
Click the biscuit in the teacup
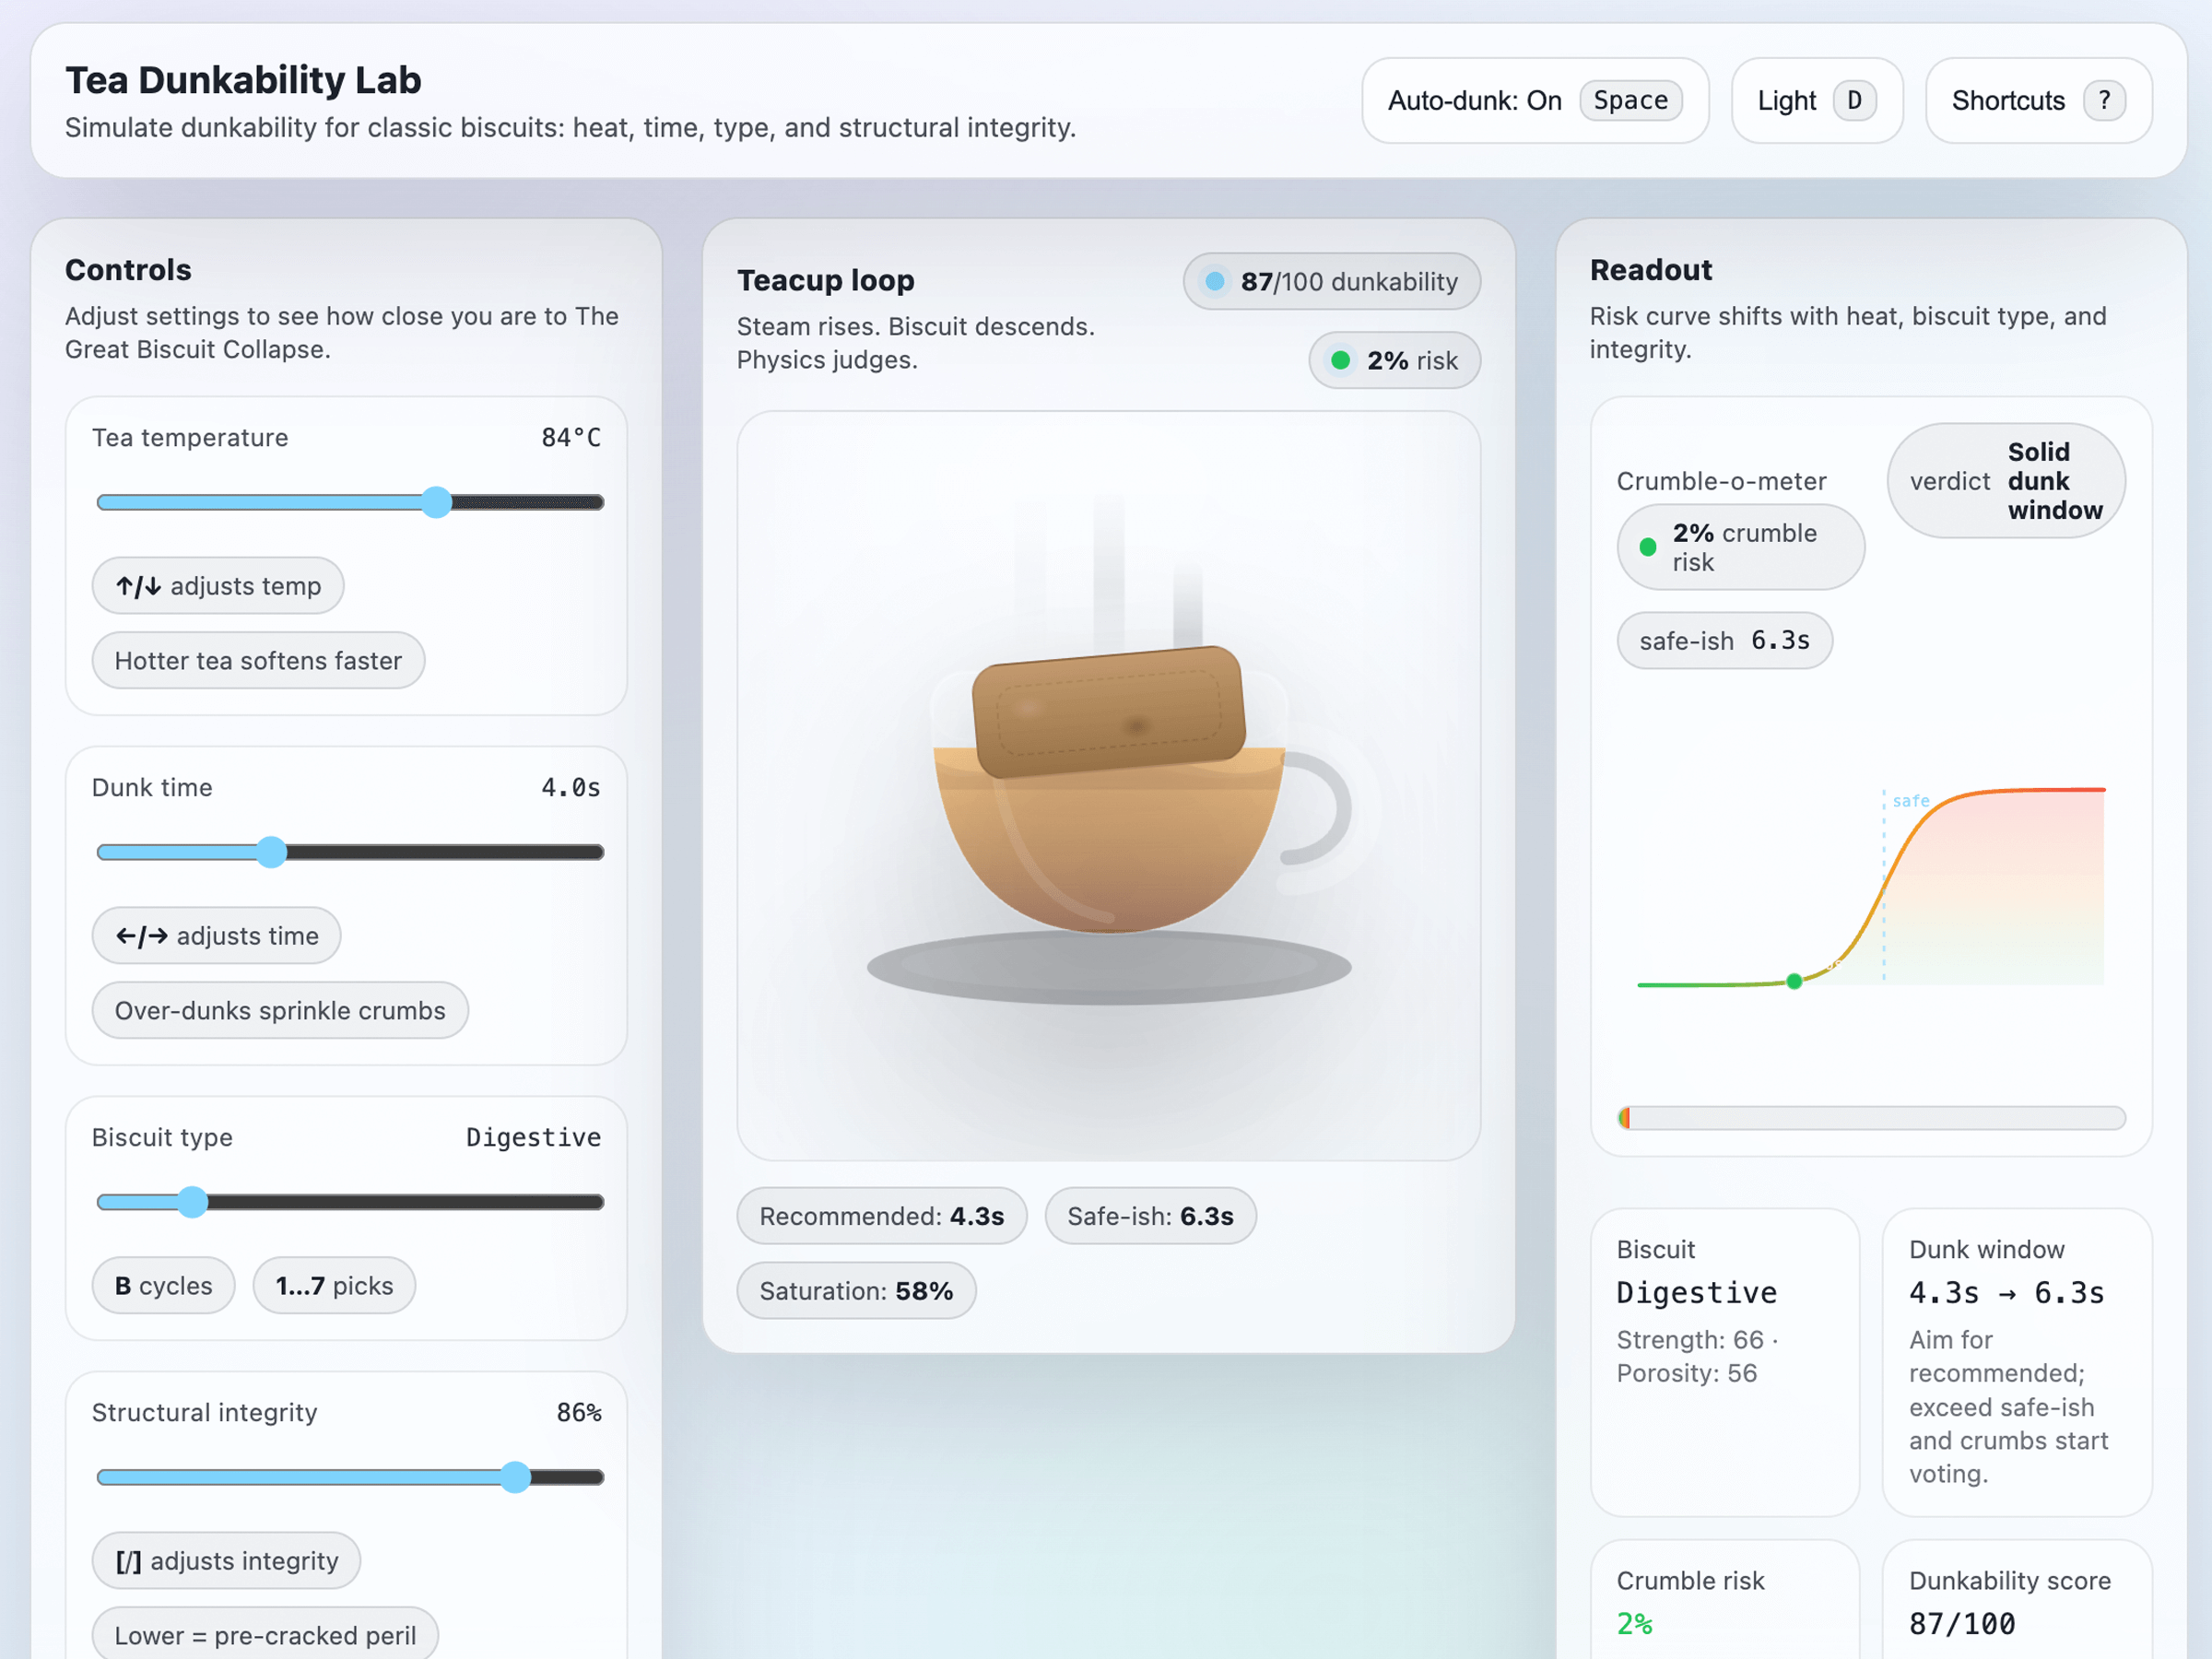point(1108,711)
